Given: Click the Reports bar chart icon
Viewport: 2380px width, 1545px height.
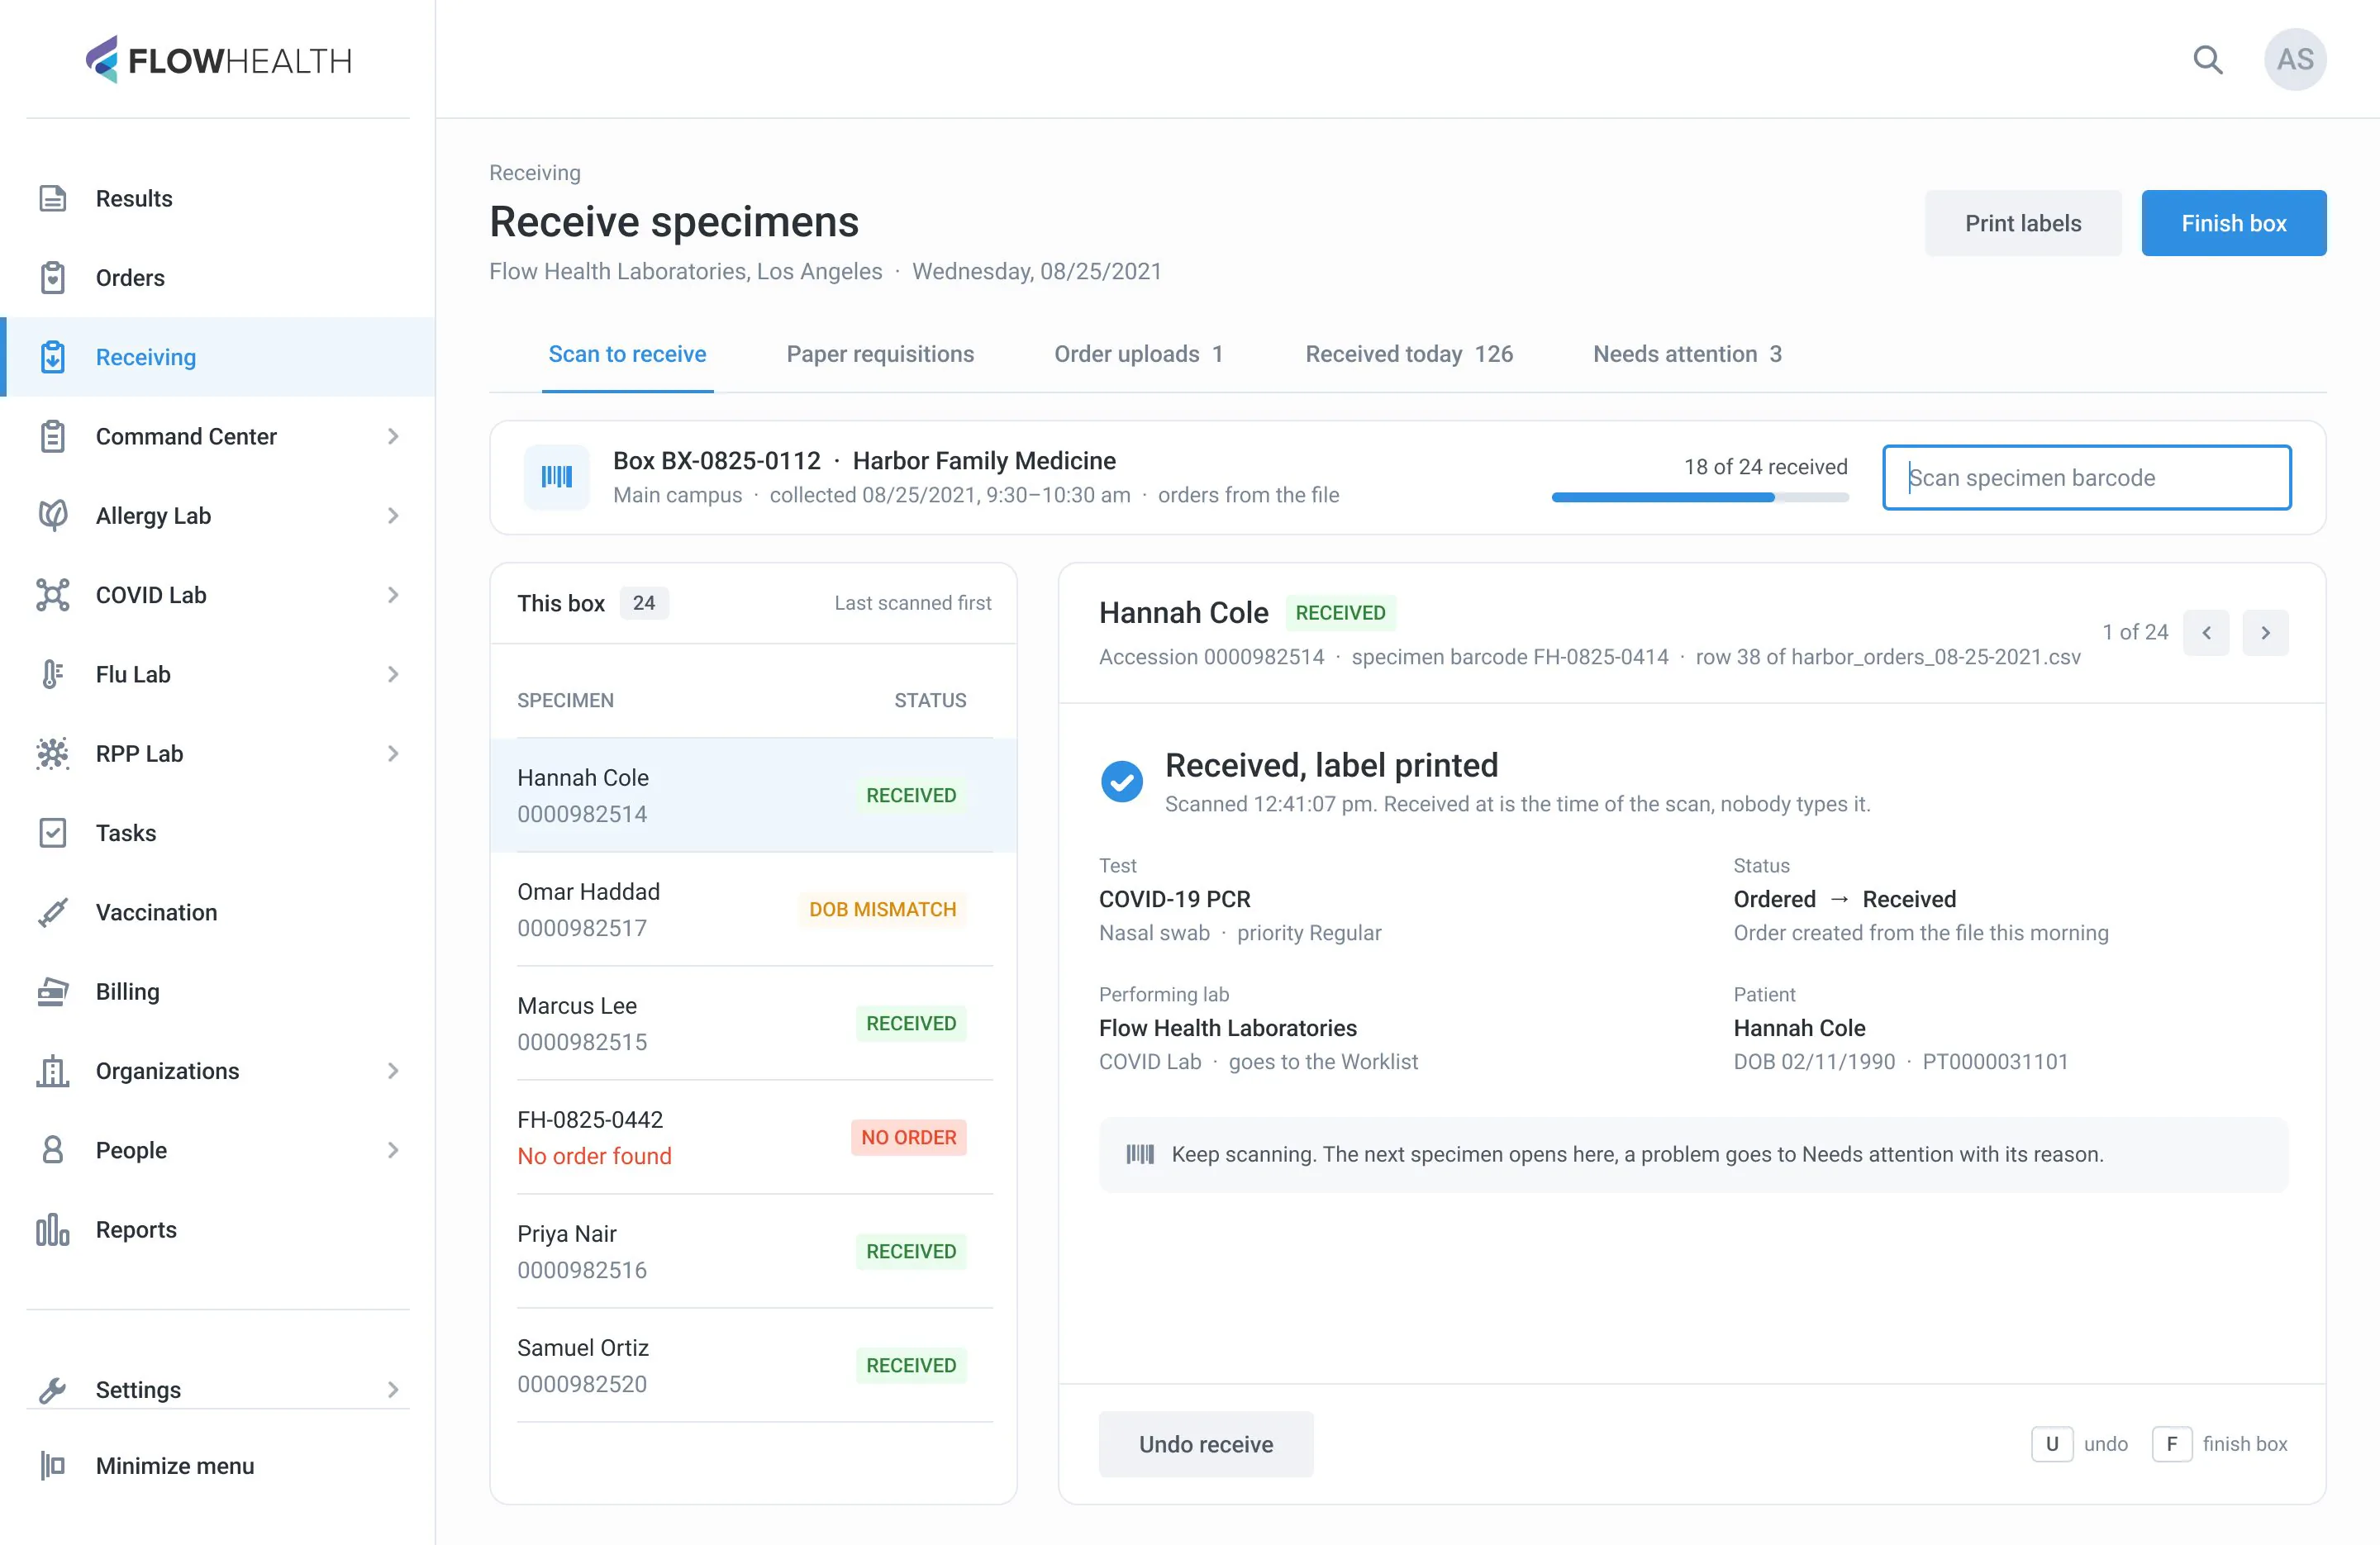Looking at the screenshot, I should (53, 1230).
